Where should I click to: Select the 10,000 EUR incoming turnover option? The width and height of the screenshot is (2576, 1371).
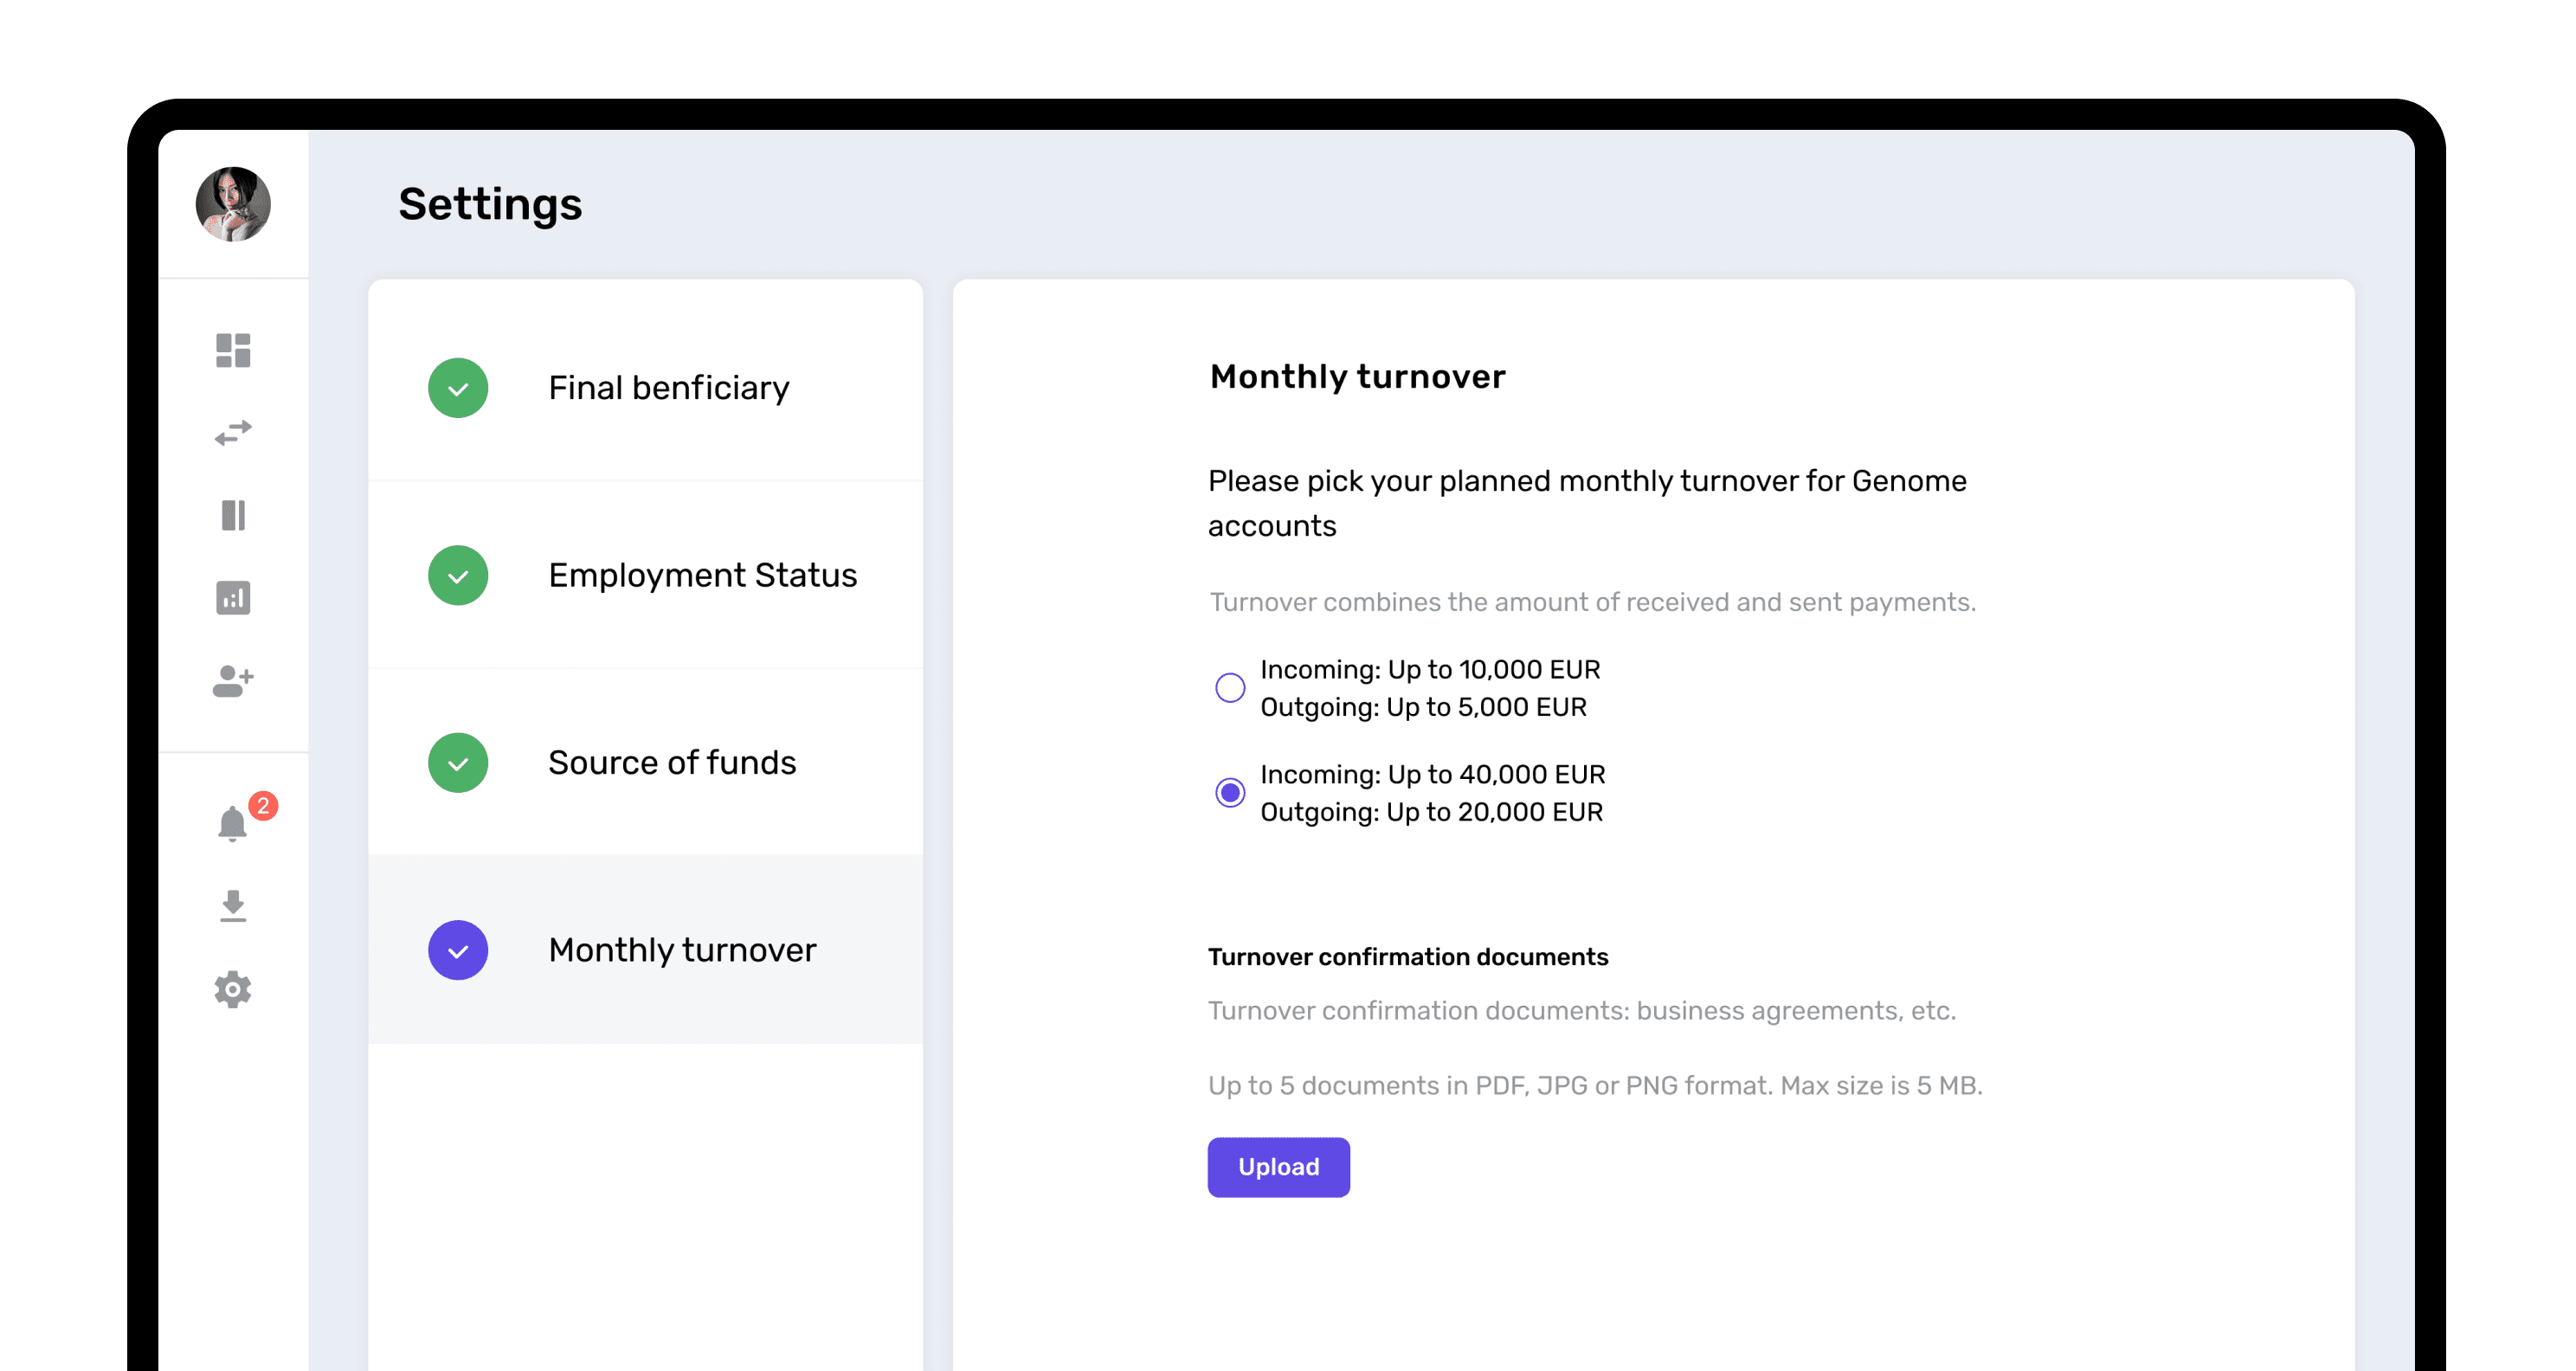coord(1231,688)
